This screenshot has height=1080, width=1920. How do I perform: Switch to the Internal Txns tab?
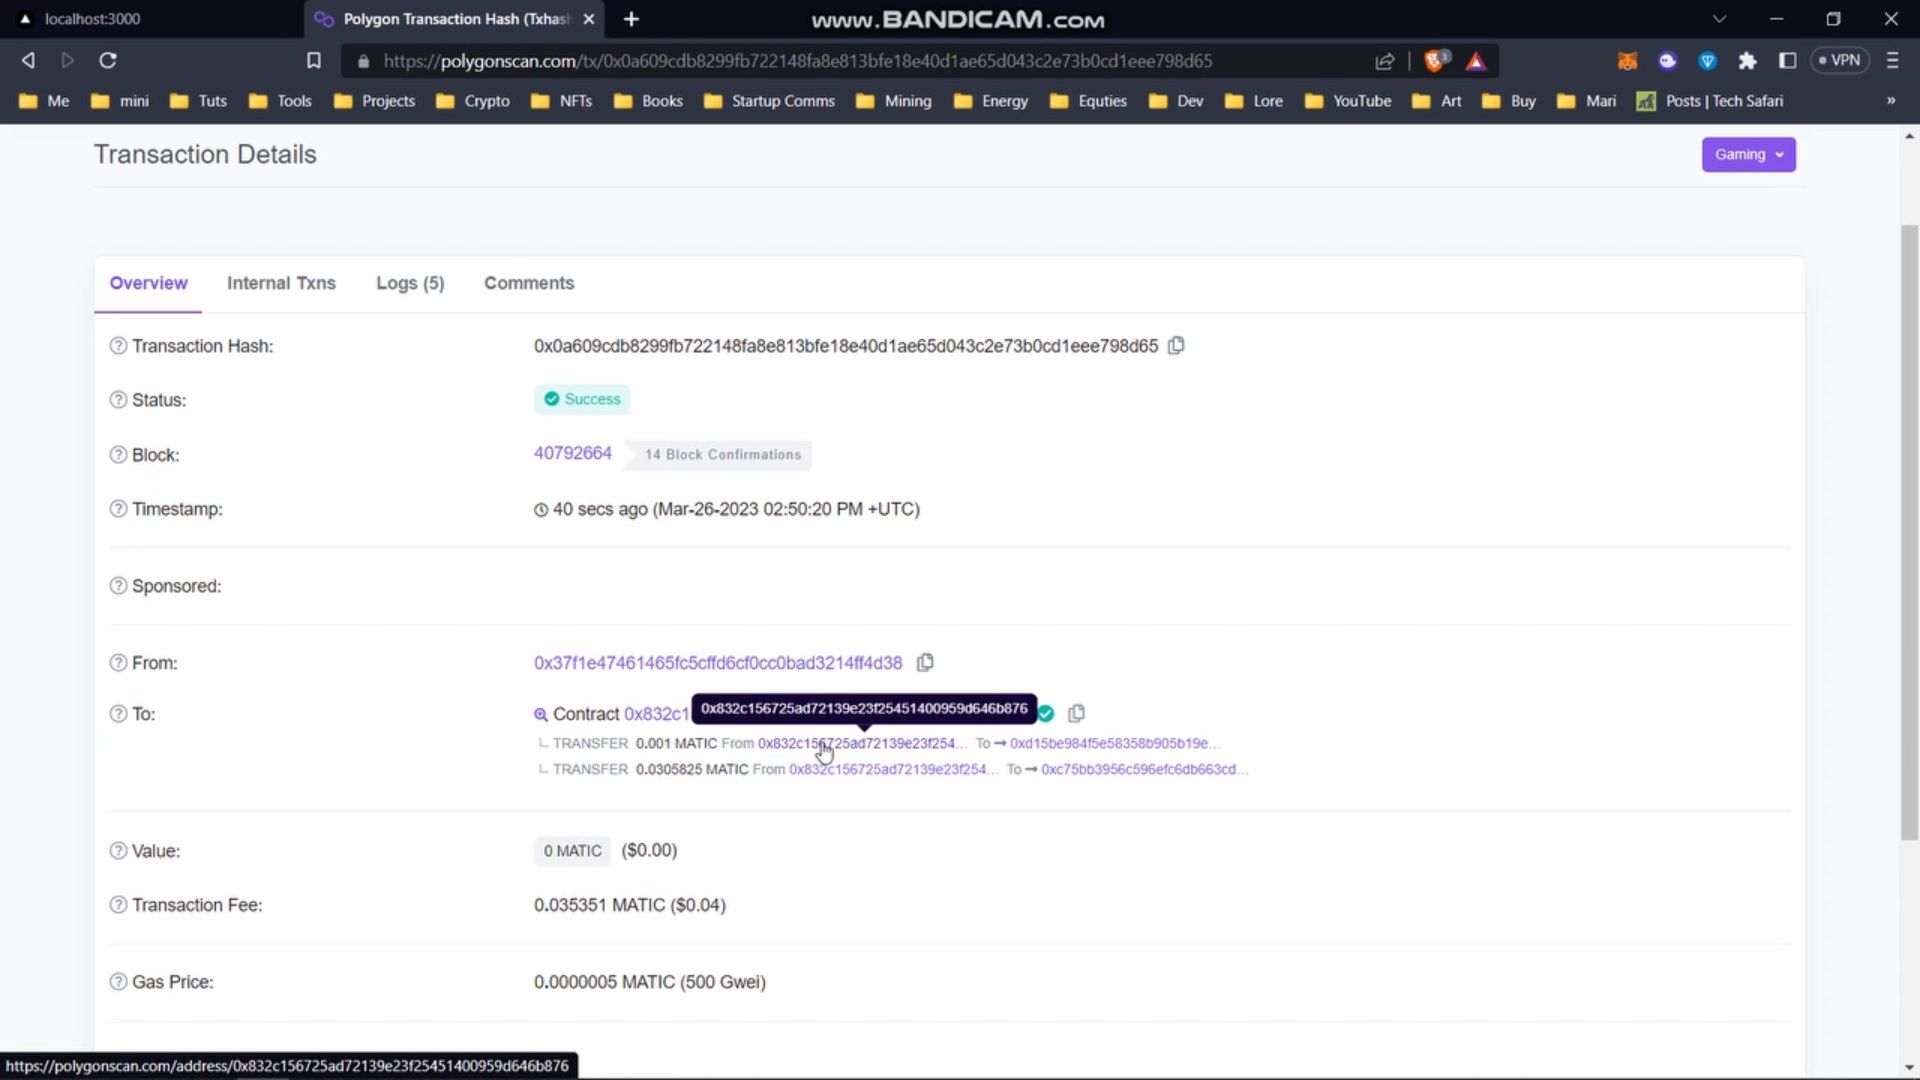tap(281, 282)
